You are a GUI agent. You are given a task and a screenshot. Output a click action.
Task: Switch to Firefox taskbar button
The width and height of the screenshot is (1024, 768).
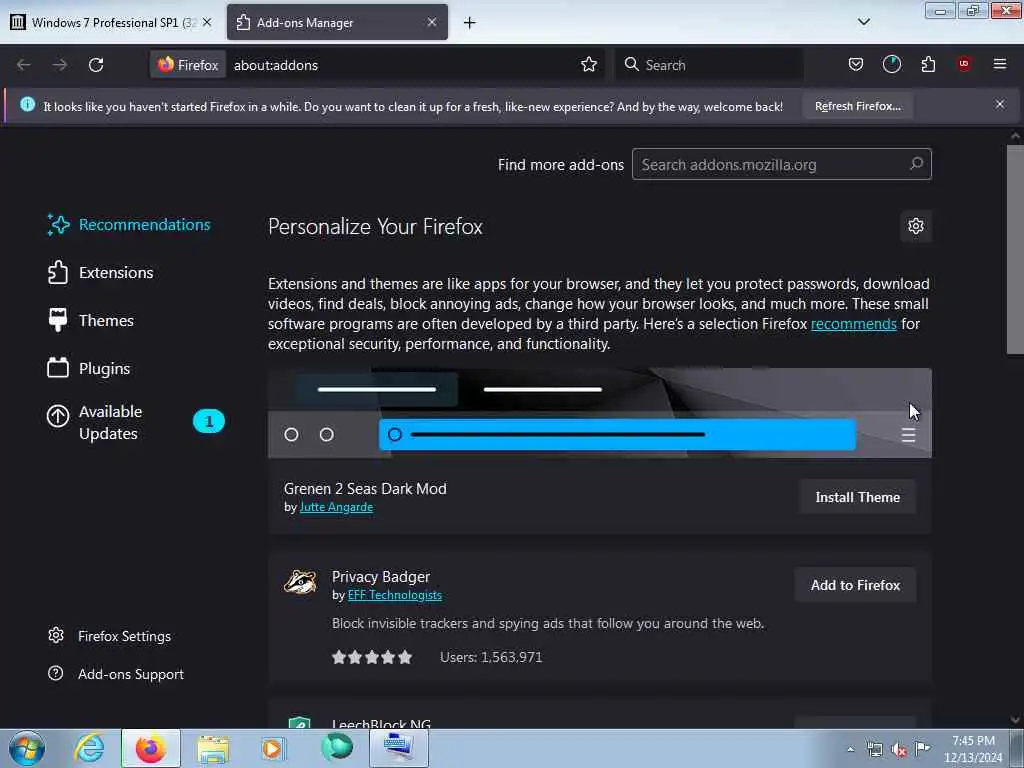[151, 748]
